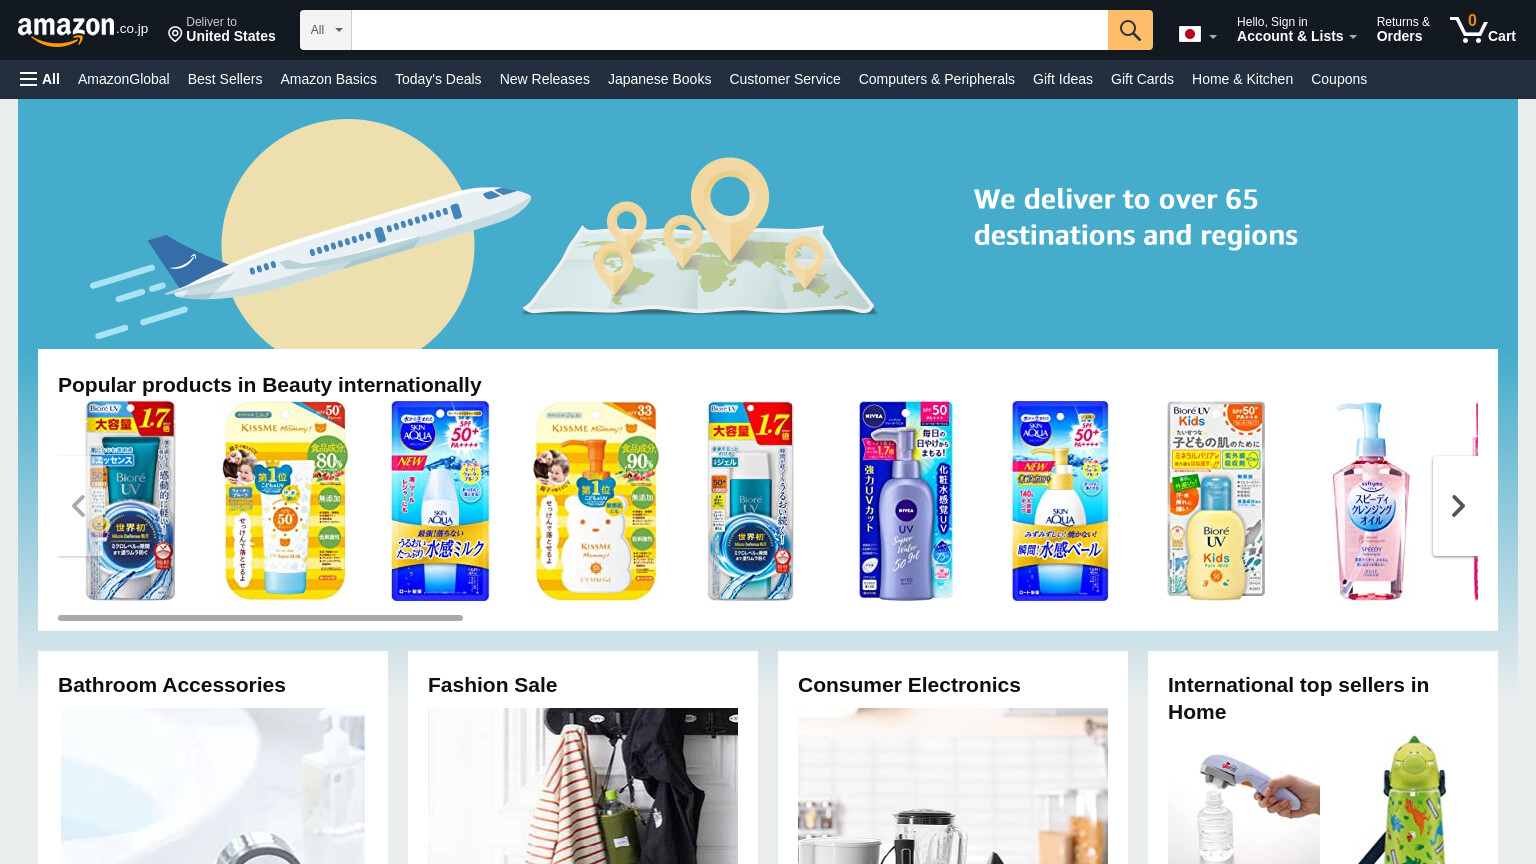Open the Nivea UV purple bottle product

click(x=906, y=501)
